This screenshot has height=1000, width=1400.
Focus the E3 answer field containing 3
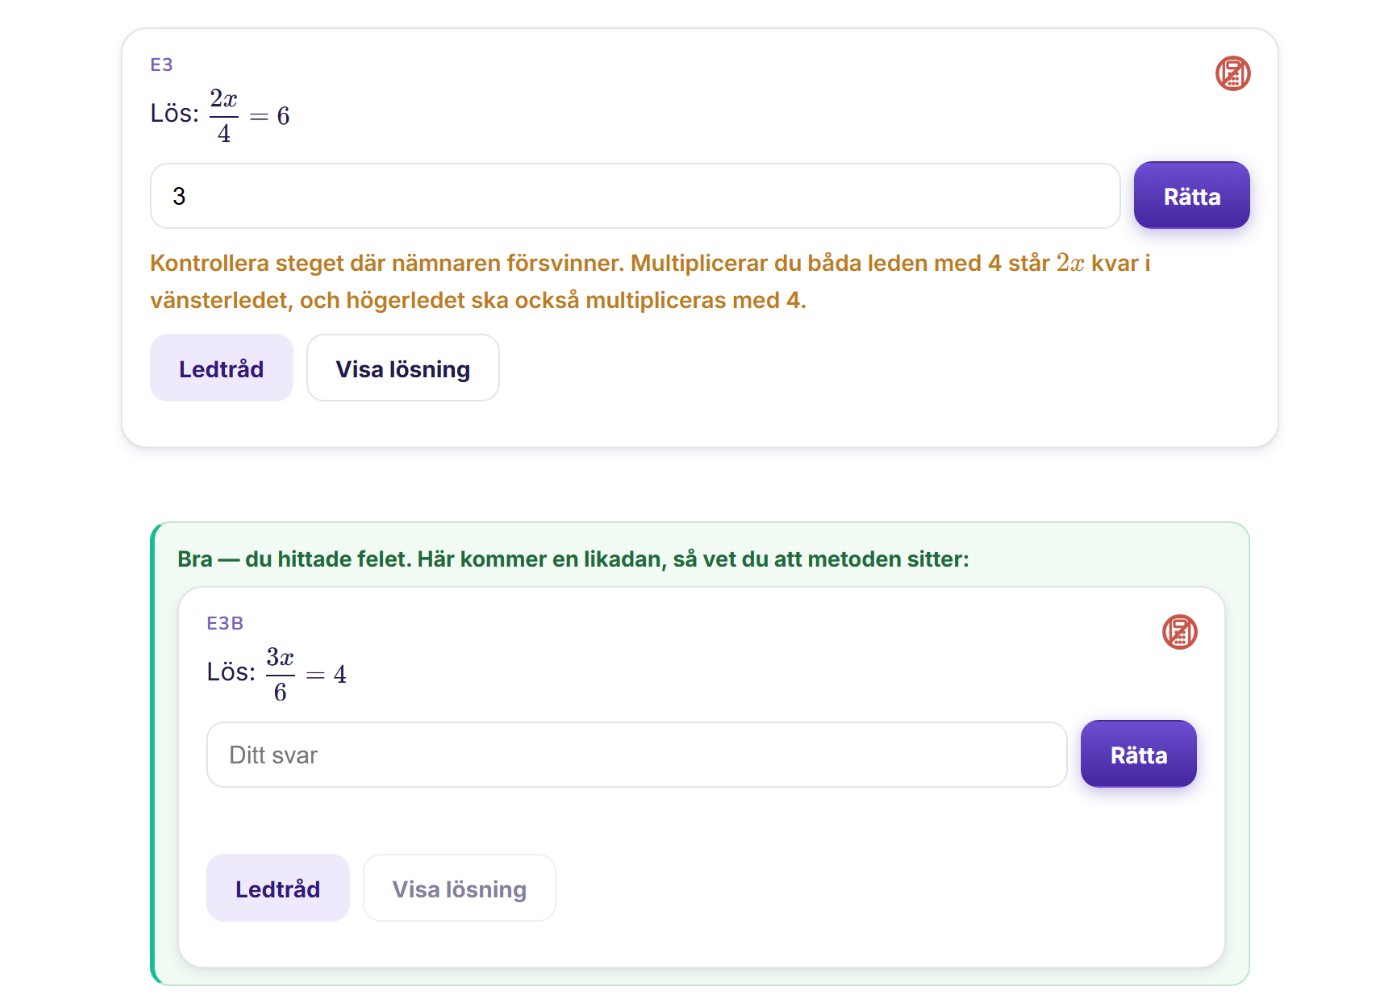tap(635, 196)
